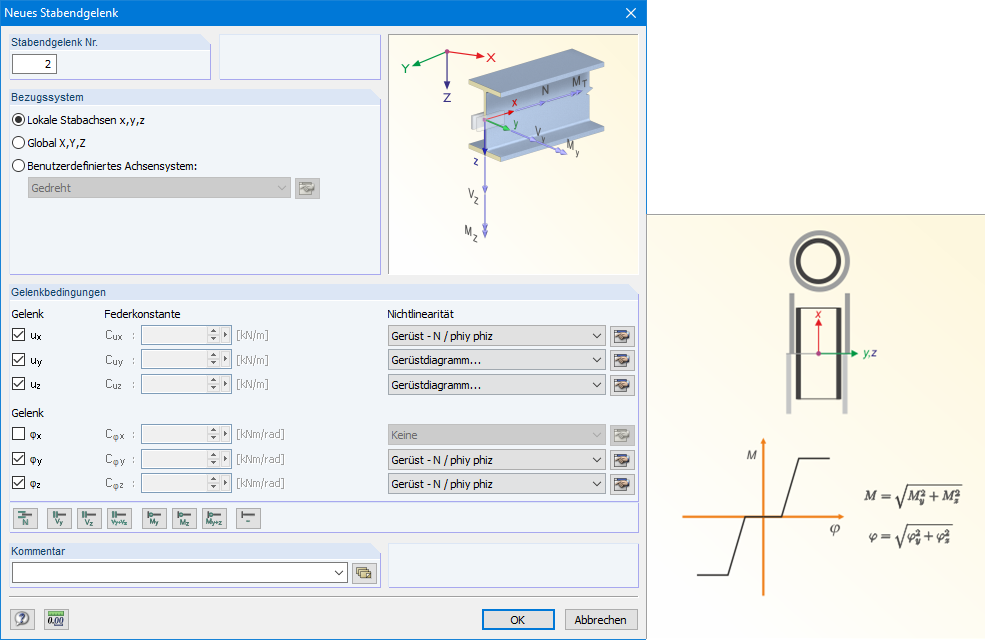The image size is (985, 640).
Task: Edit the nonlinearity settings for φz row
Action: click(x=622, y=484)
